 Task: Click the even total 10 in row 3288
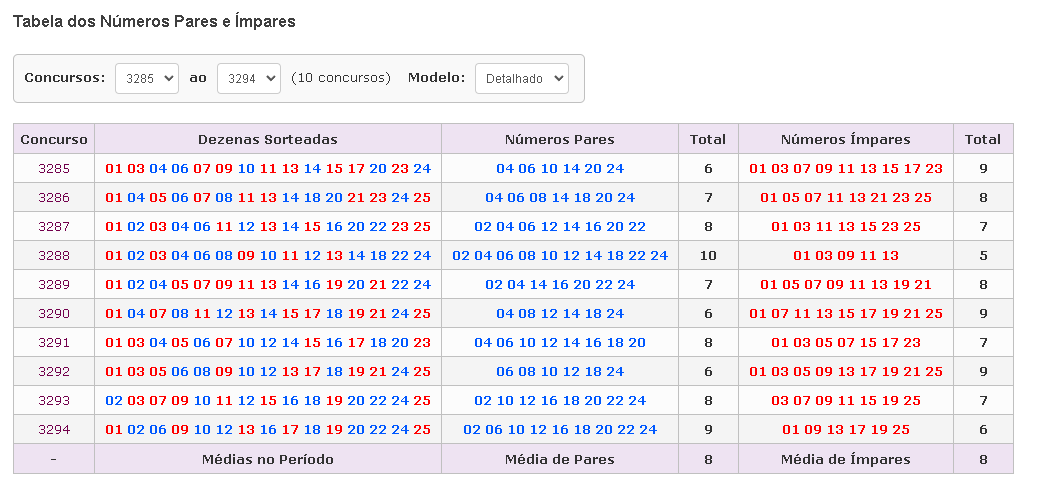708,256
